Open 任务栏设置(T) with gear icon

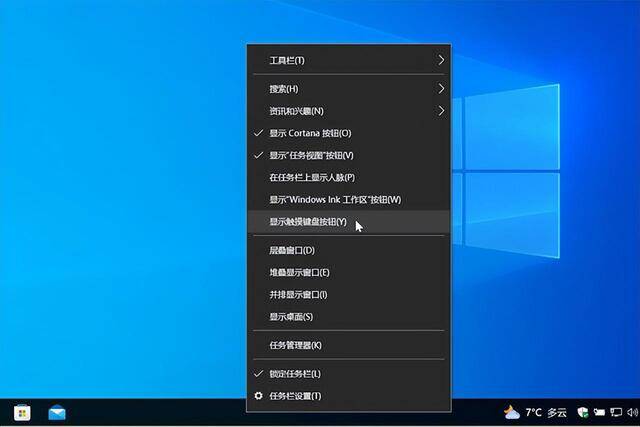pyautogui.click(x=349, y=396)
